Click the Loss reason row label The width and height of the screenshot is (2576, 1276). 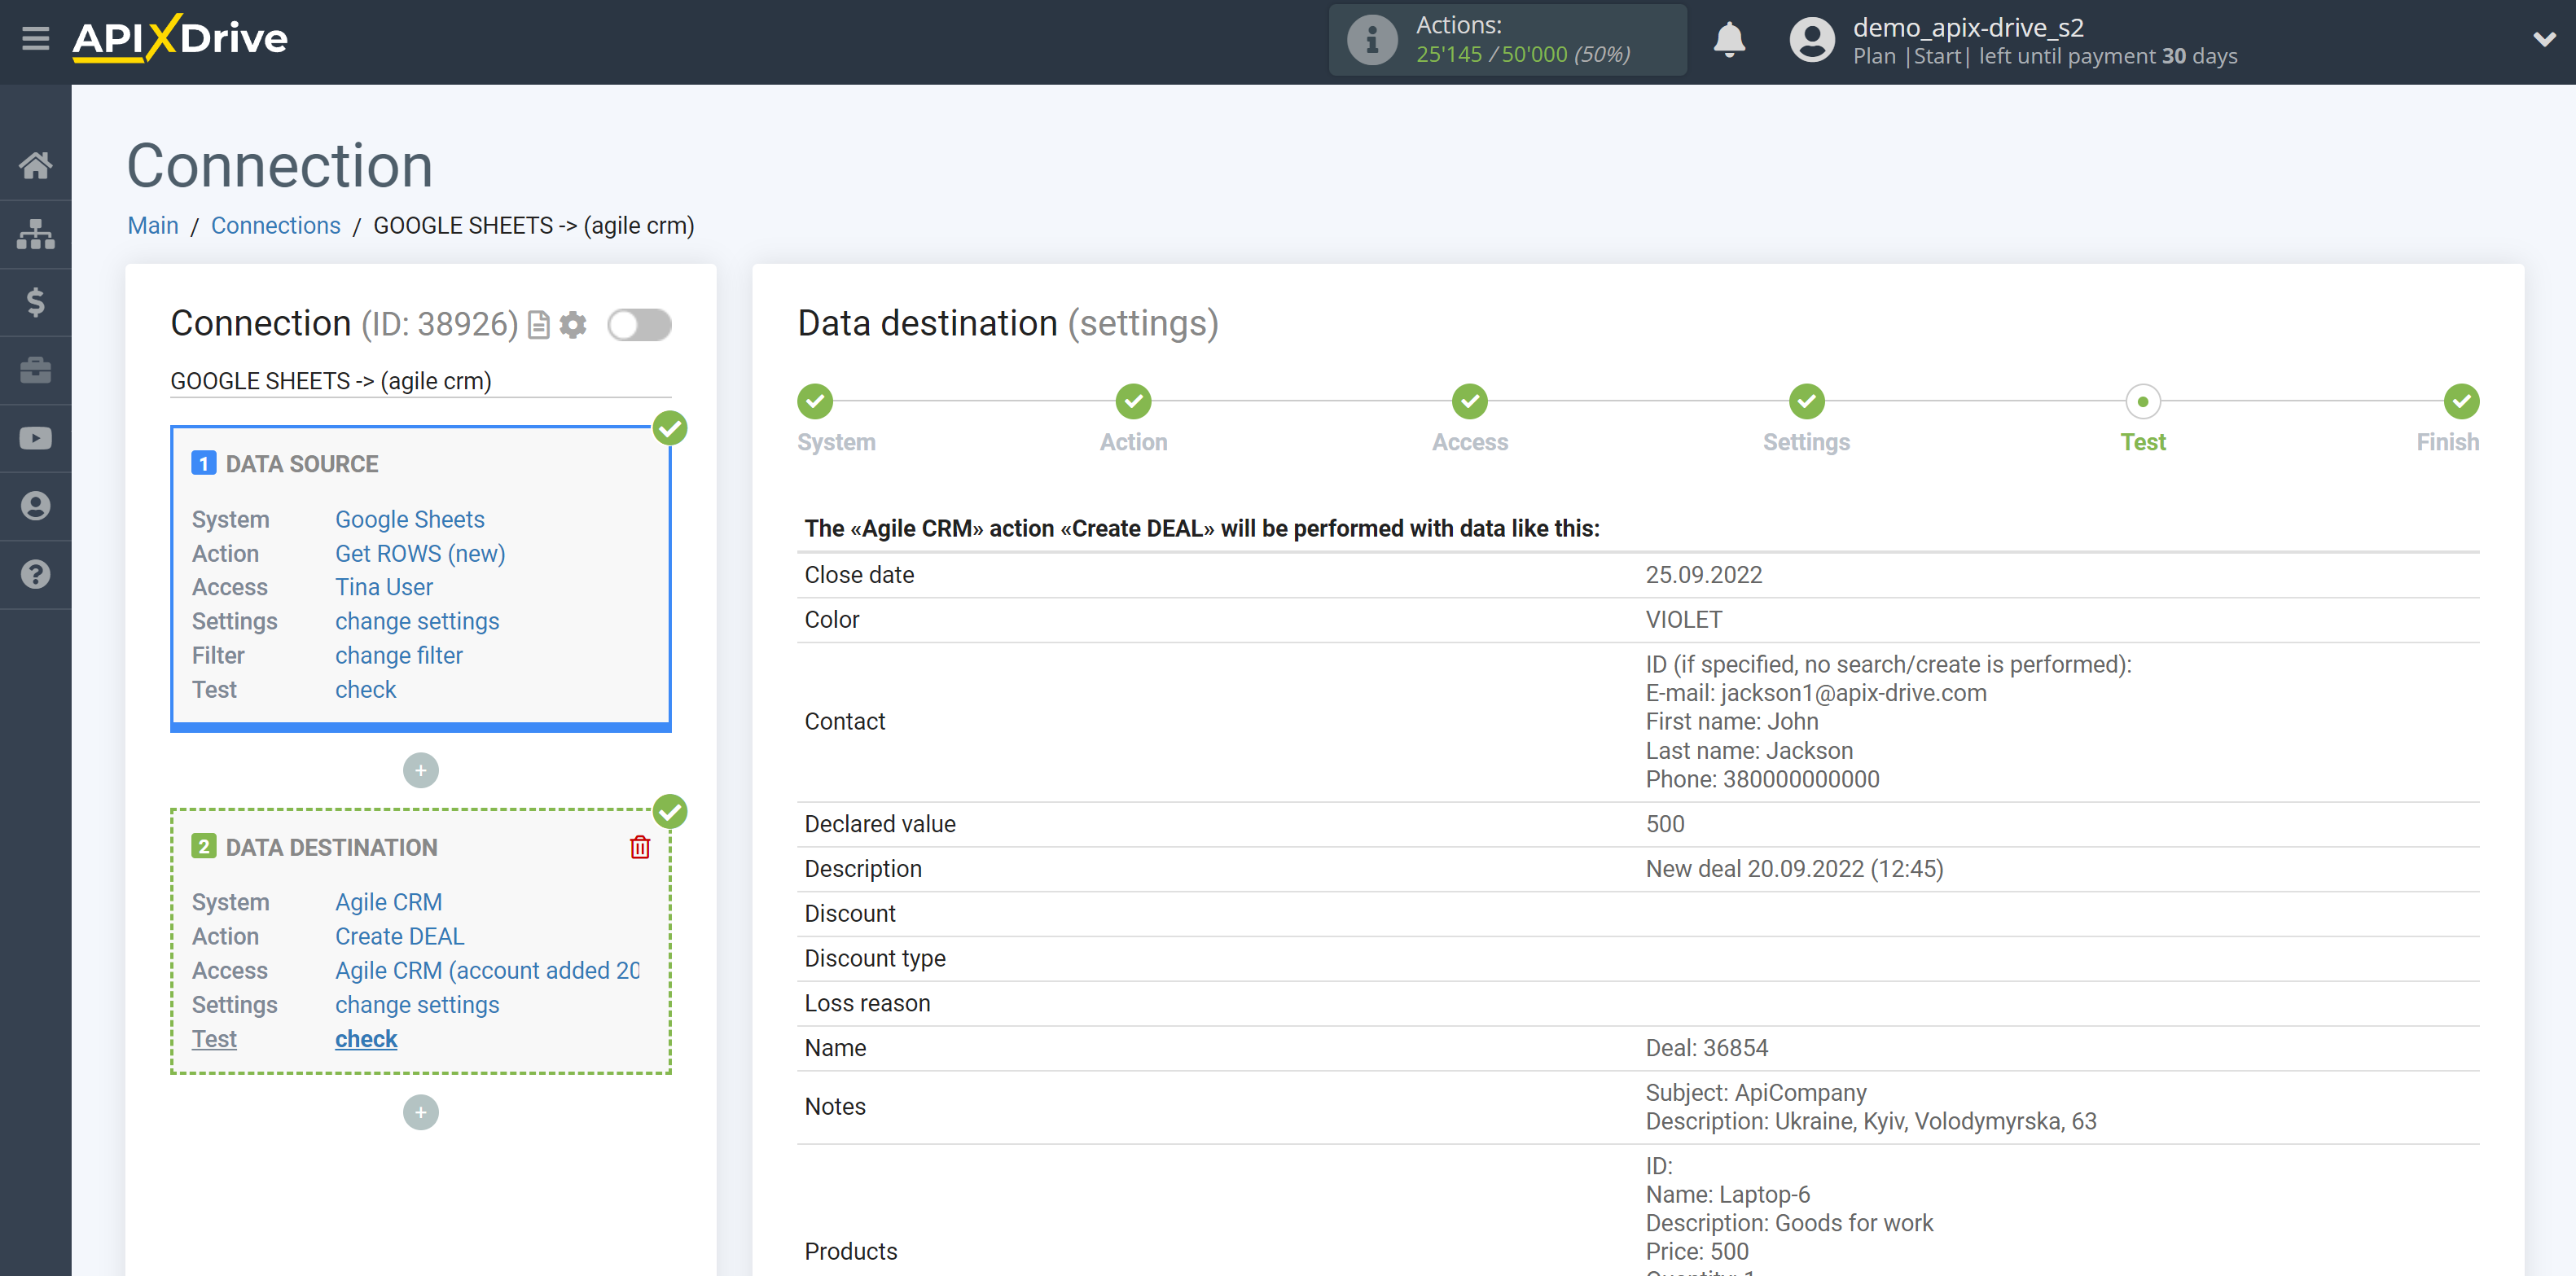867,1003
